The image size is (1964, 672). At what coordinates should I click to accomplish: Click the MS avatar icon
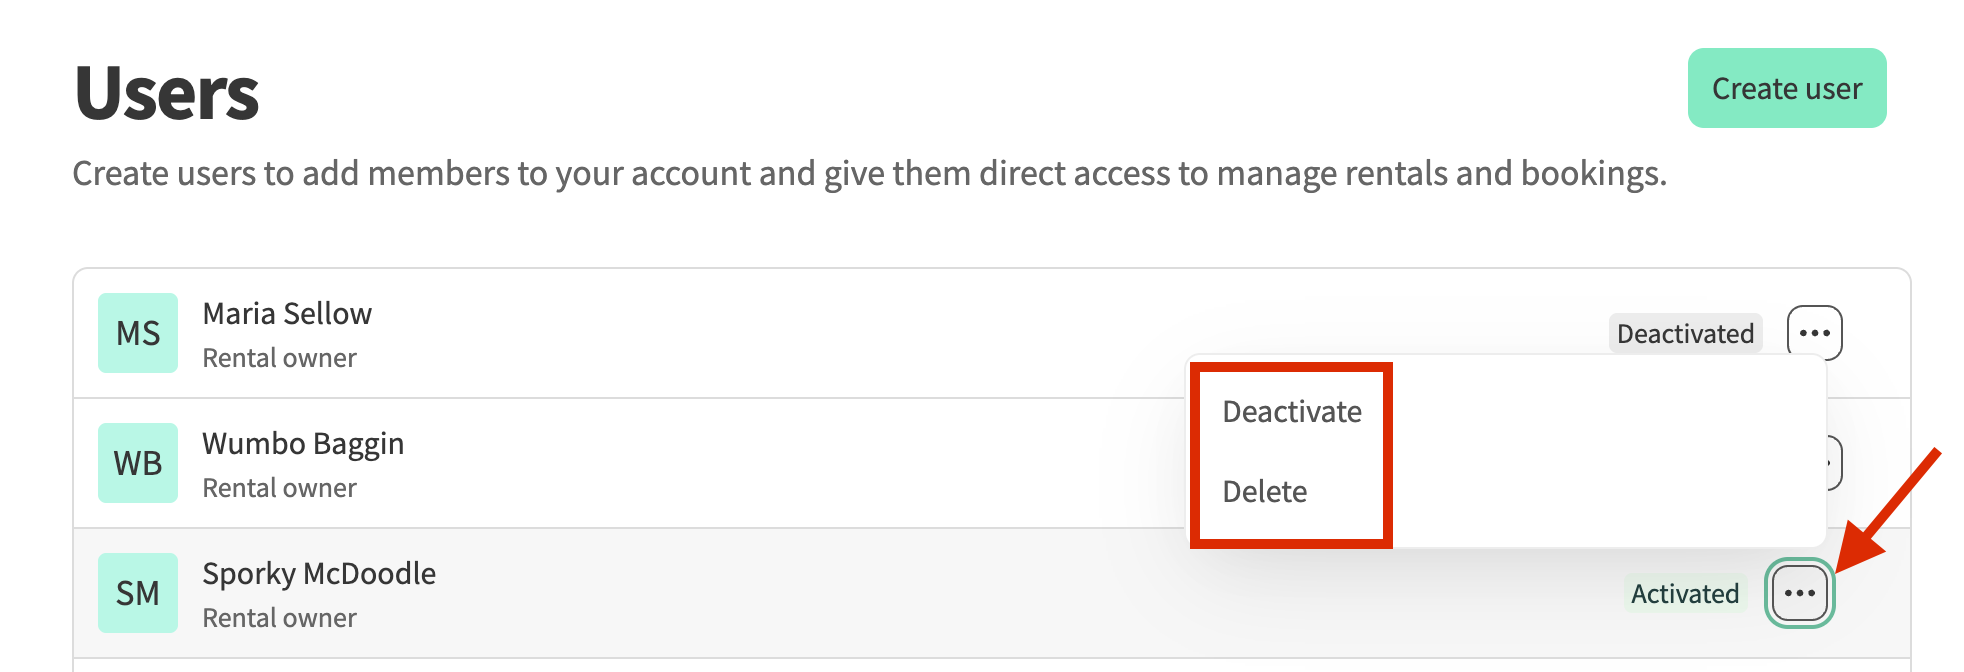click(x=138, y=333)
